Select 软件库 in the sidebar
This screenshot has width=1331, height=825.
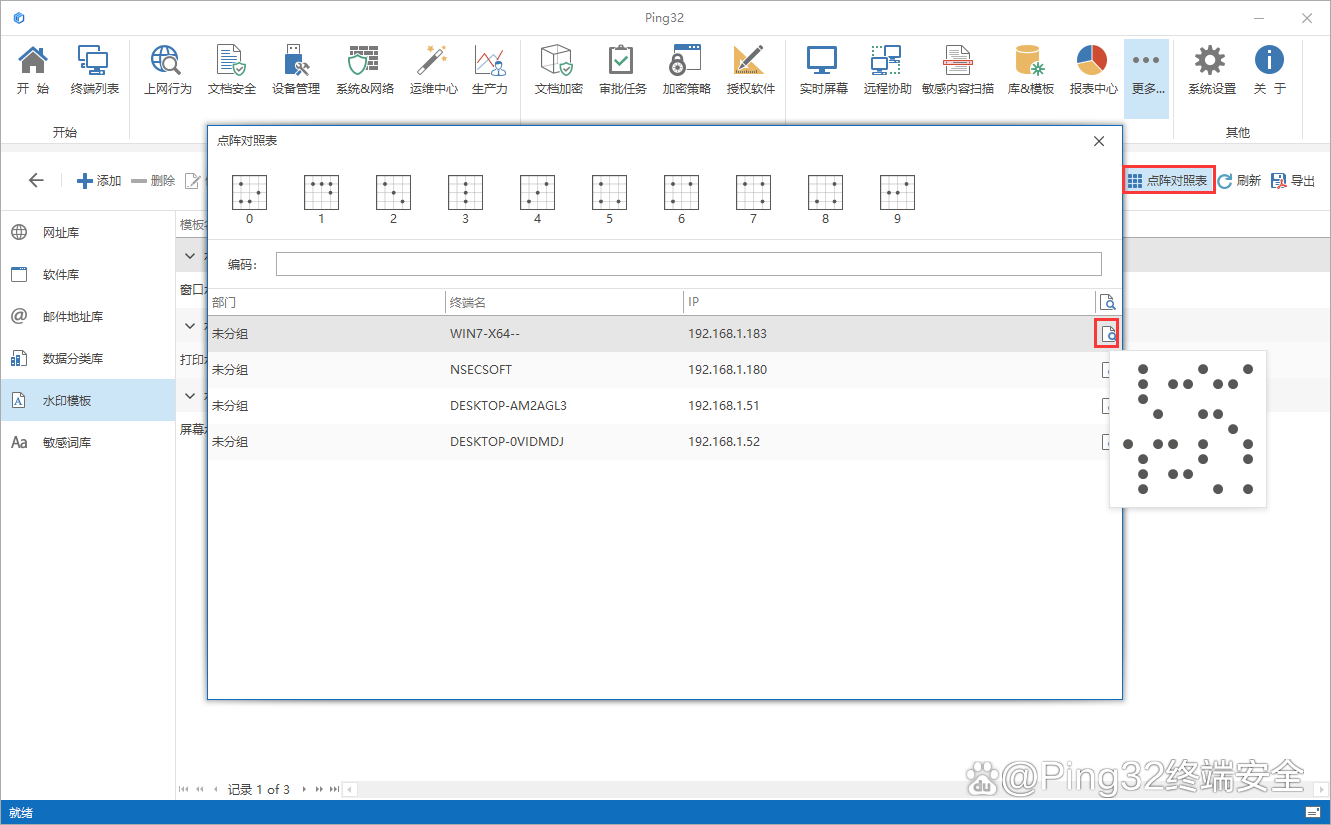[88, 274]
